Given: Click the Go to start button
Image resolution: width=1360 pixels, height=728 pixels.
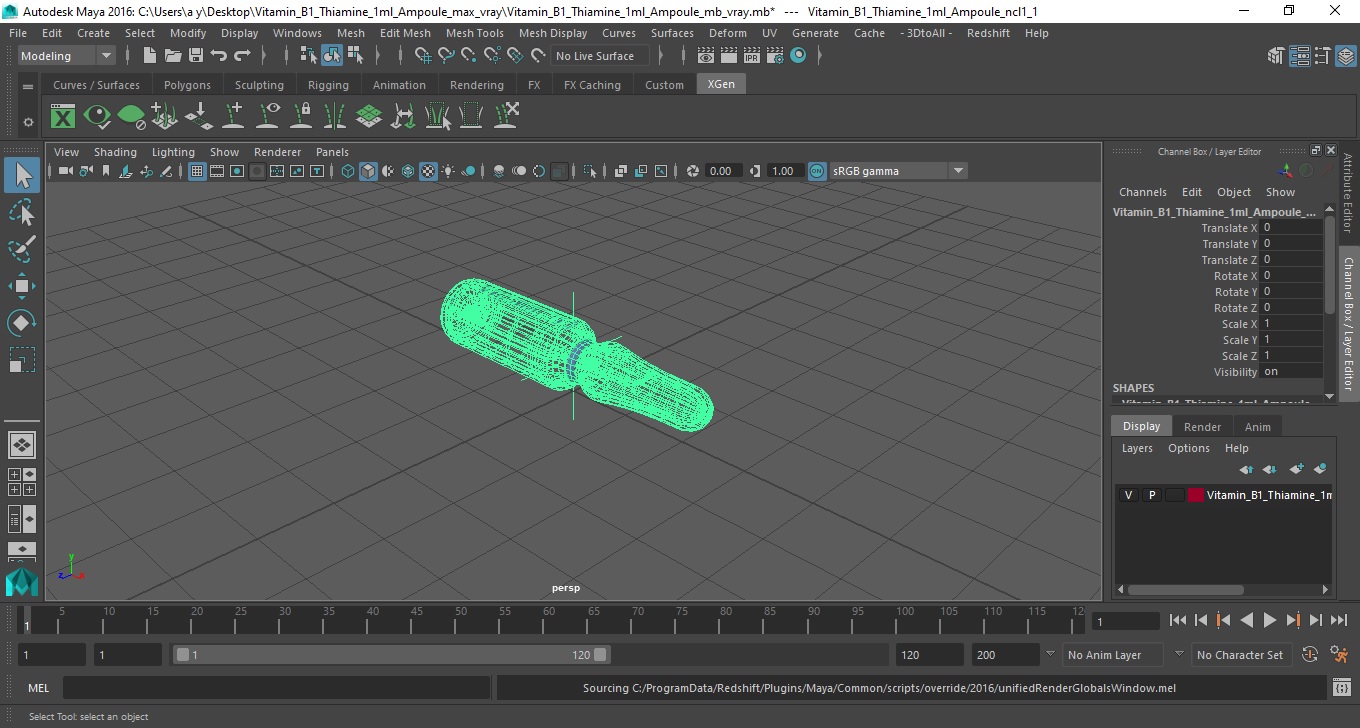Looking at the screenshot, I should click(x=1178, y=621).
